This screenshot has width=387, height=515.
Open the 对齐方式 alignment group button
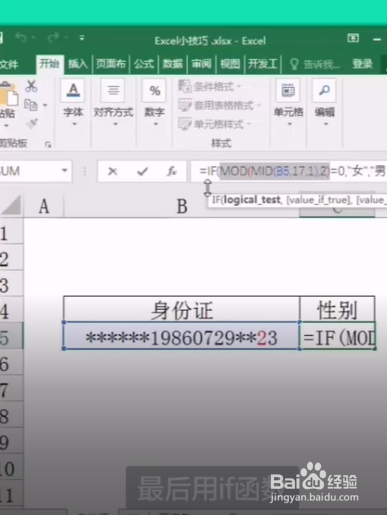coord(113,103)
